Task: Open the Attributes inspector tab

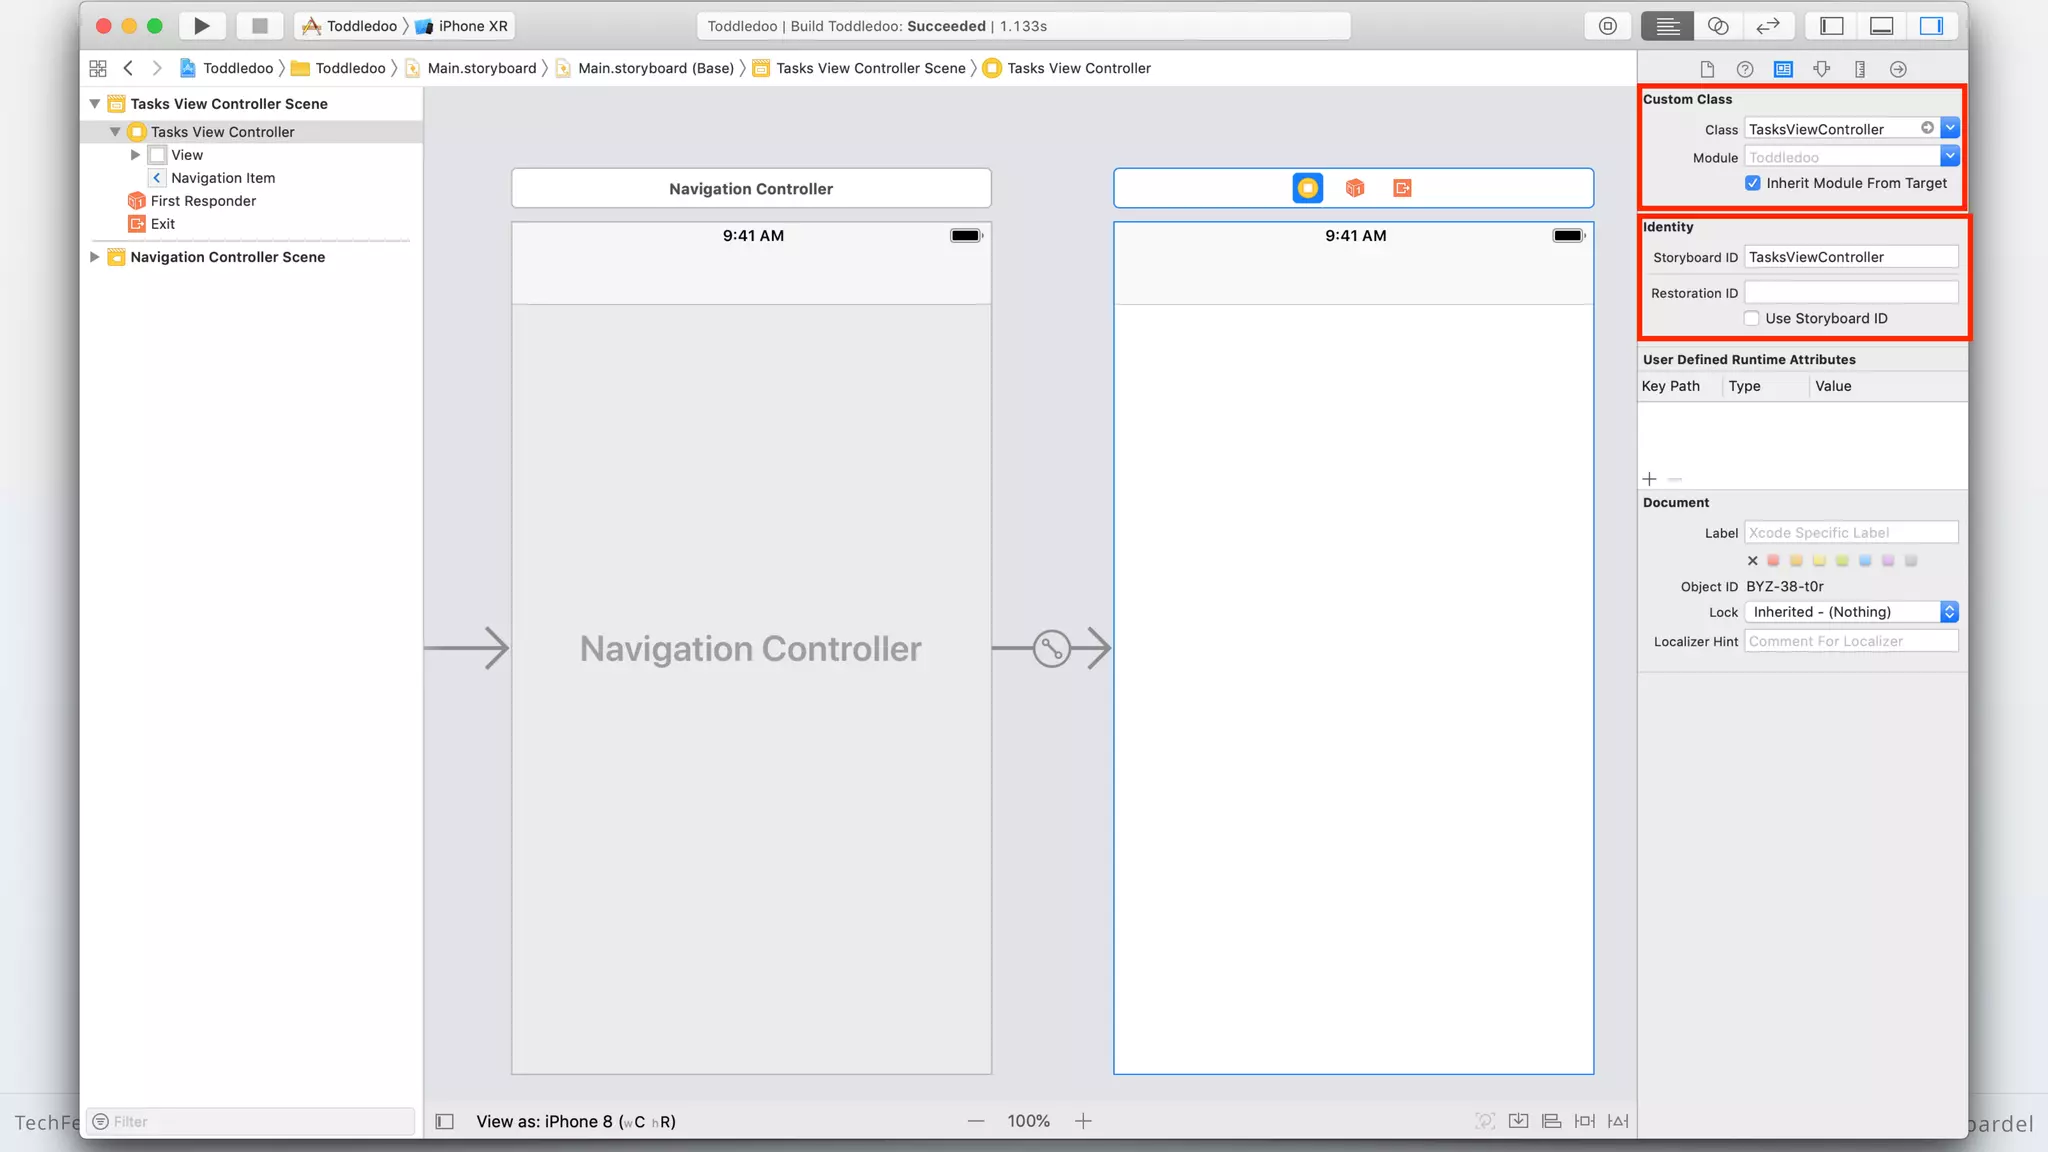Action: pos(1821,69)
